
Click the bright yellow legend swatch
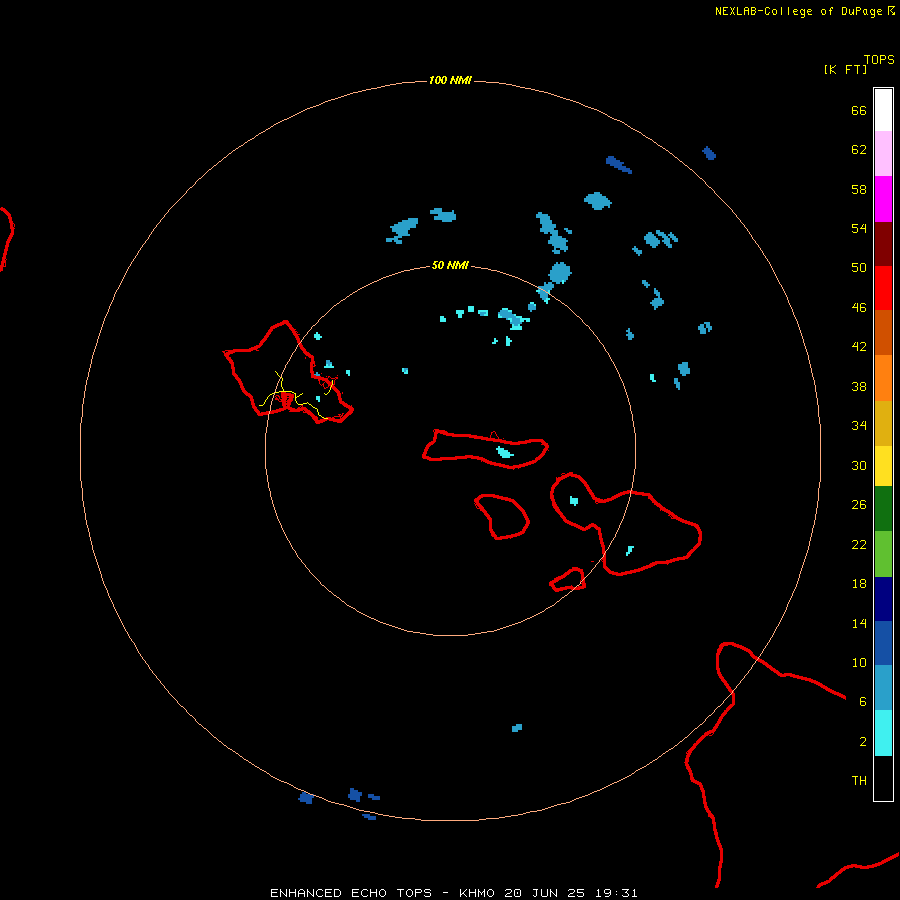(x=883, y=465)
